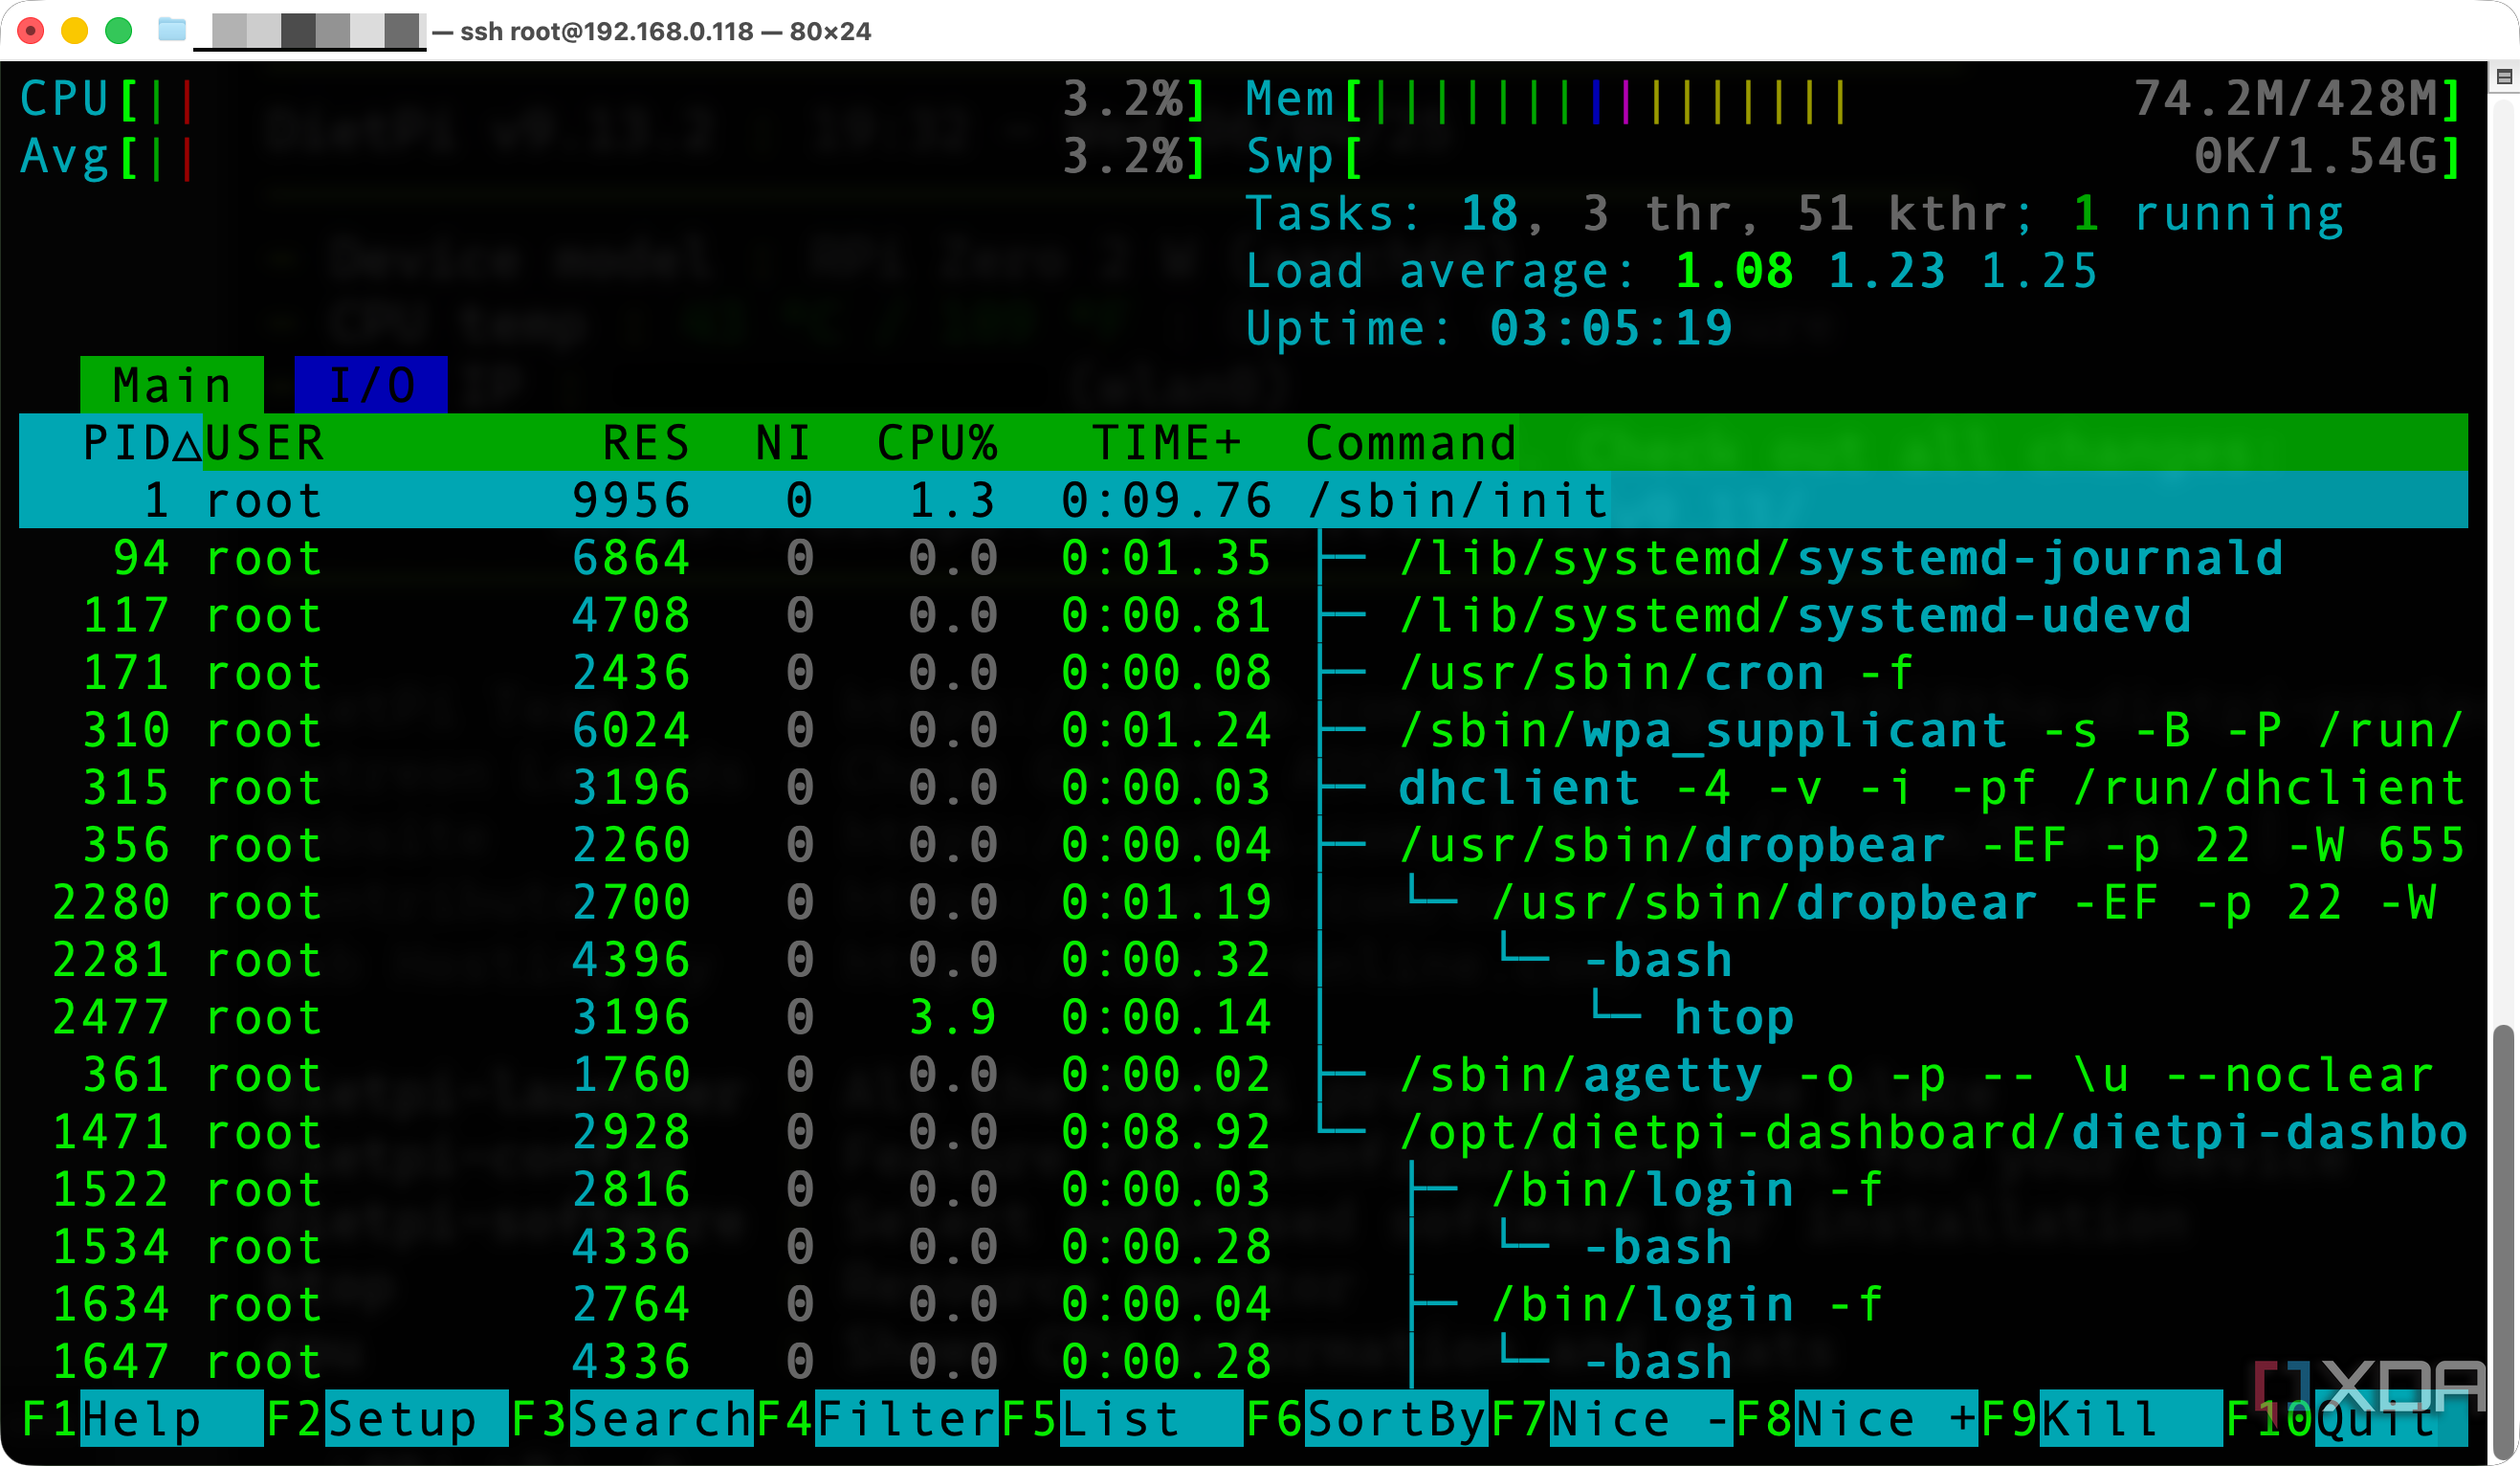2520x1466 pixels.
Task: Select the systemd-udevd process row
Action: [x=1243, y=615]
